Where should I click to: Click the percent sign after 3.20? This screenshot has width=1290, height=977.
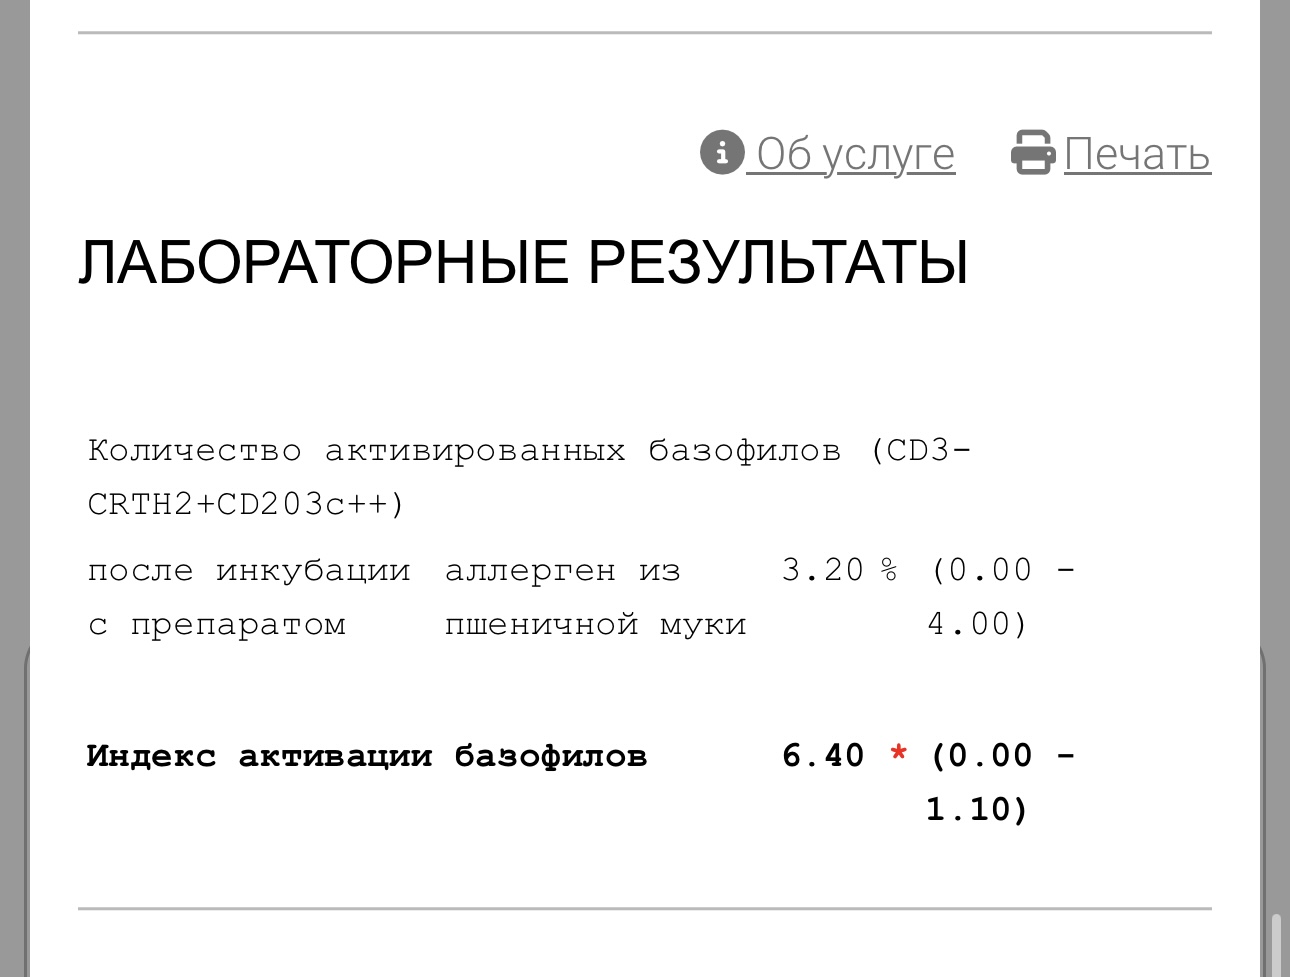889,570
